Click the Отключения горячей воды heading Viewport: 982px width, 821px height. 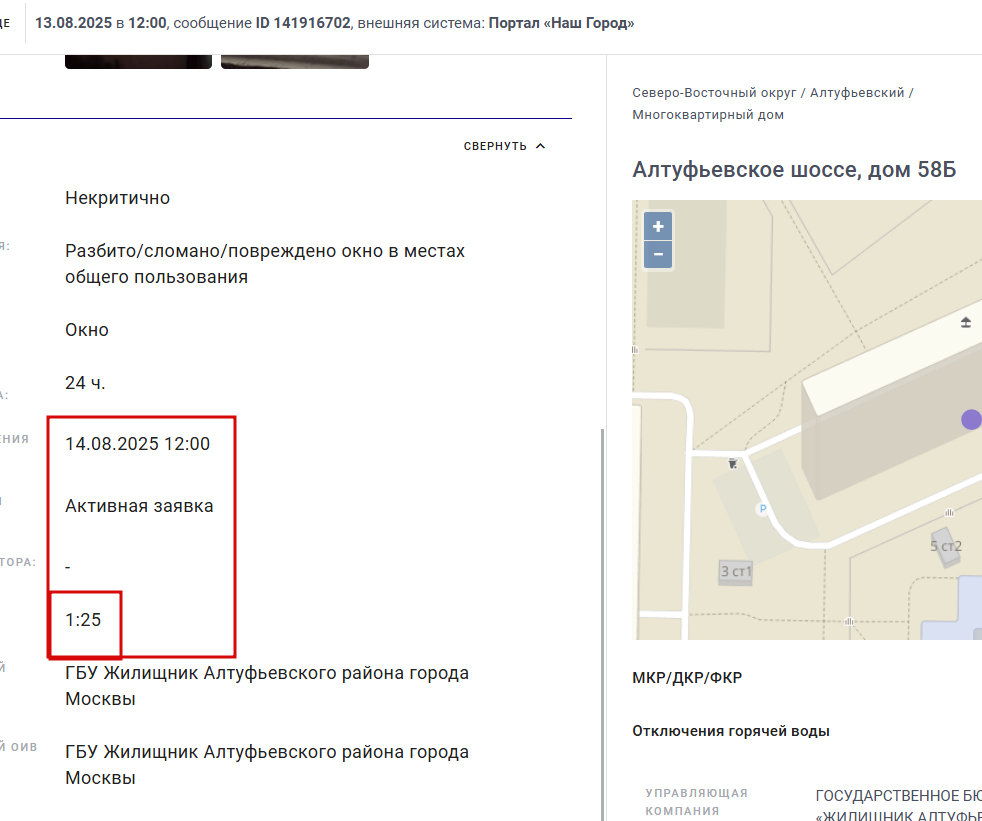click(731, 731)
